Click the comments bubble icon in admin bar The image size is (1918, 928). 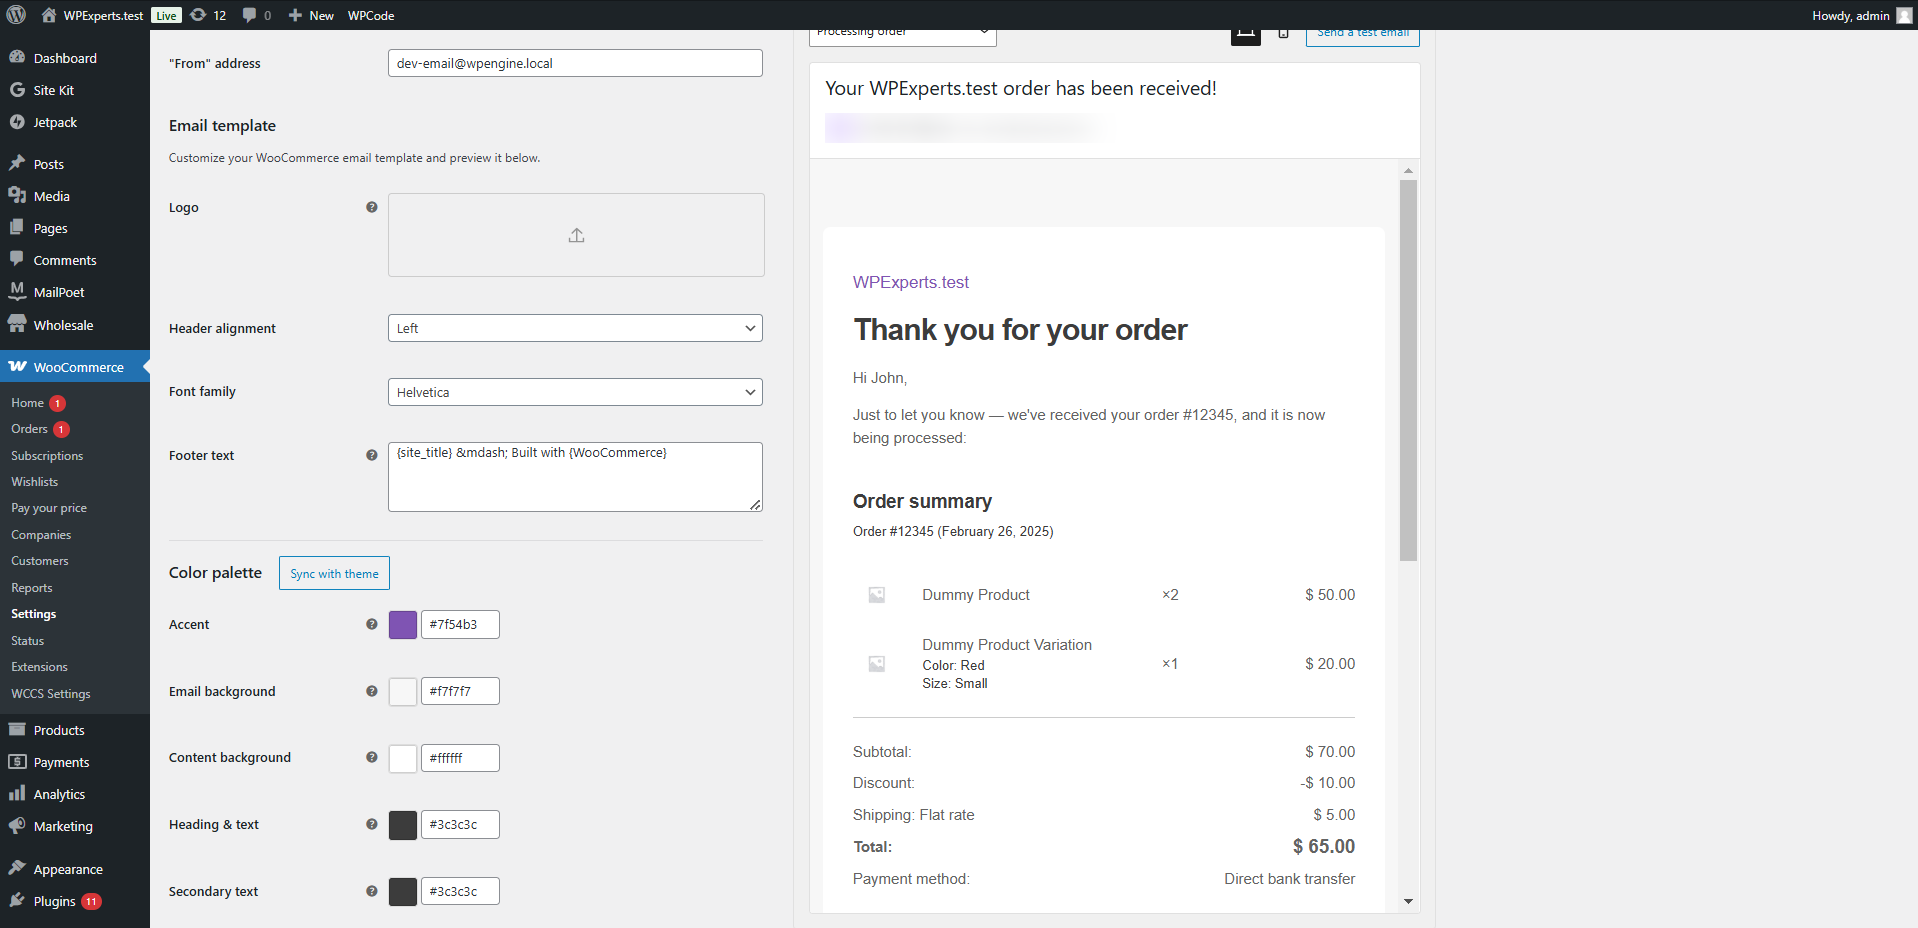[249, 15]
